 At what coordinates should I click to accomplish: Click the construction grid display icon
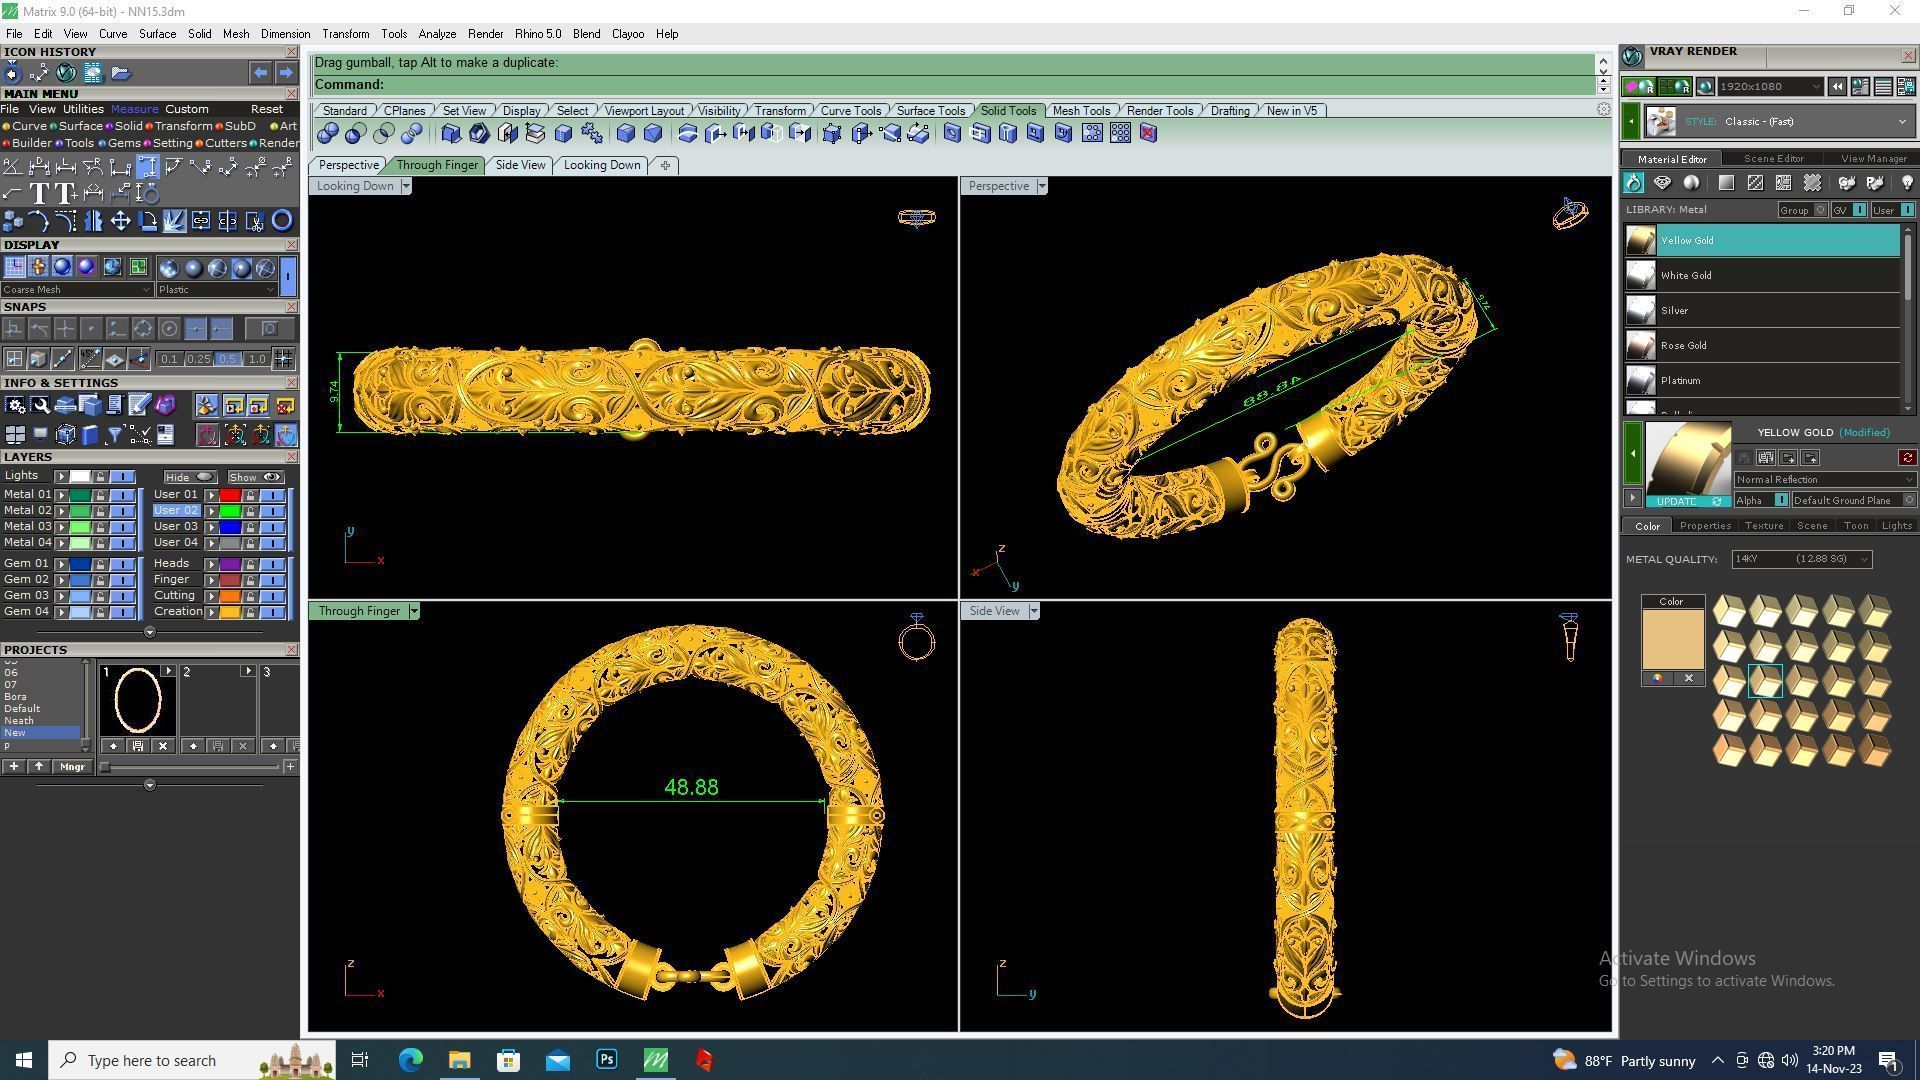[14, 267]
